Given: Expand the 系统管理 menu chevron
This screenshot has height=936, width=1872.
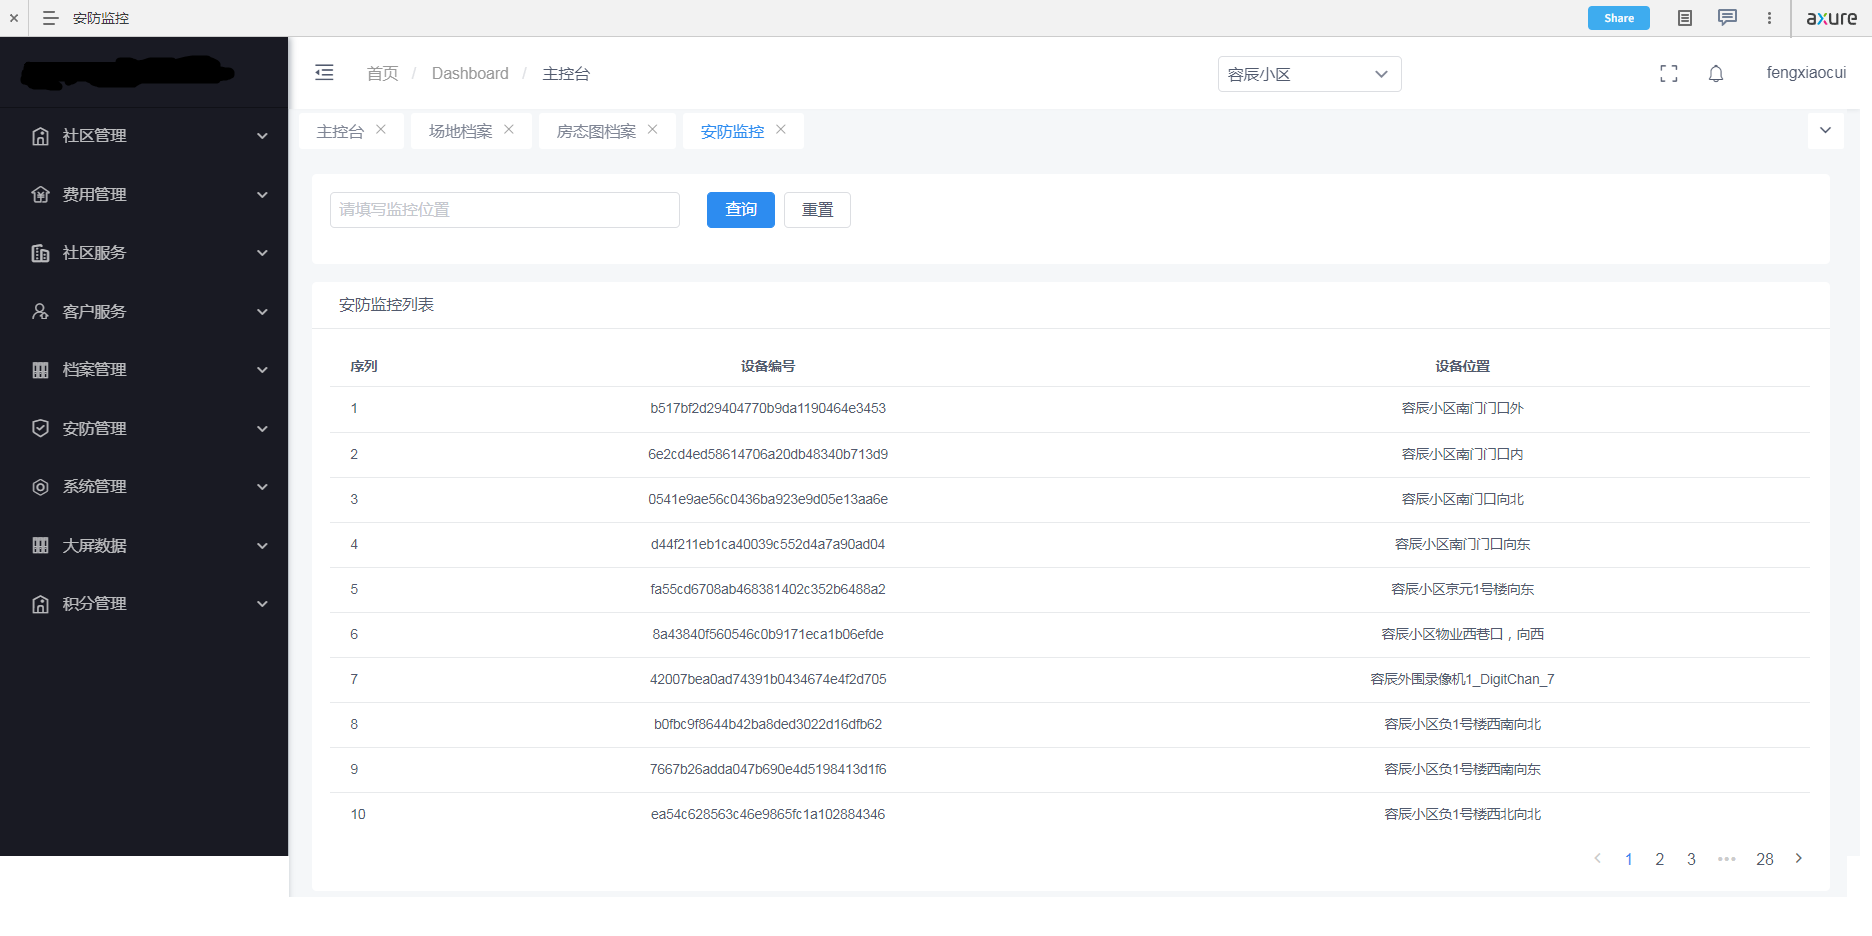Looking at the screenshot, I should [262, 487].
